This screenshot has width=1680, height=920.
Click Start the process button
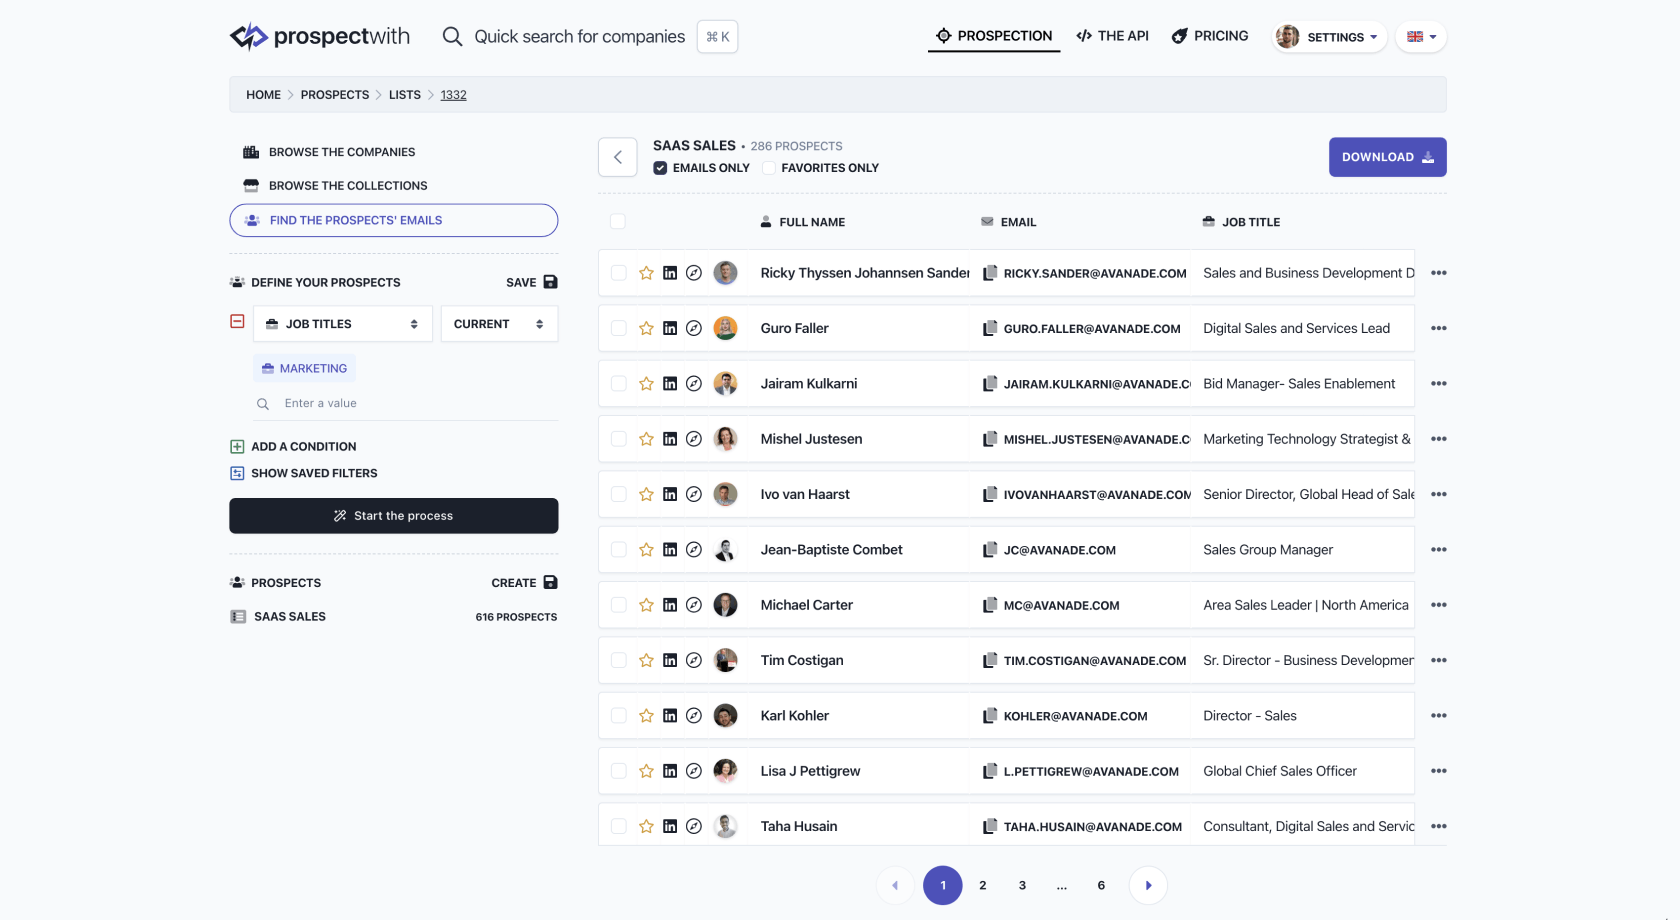(x=394, y=516)
